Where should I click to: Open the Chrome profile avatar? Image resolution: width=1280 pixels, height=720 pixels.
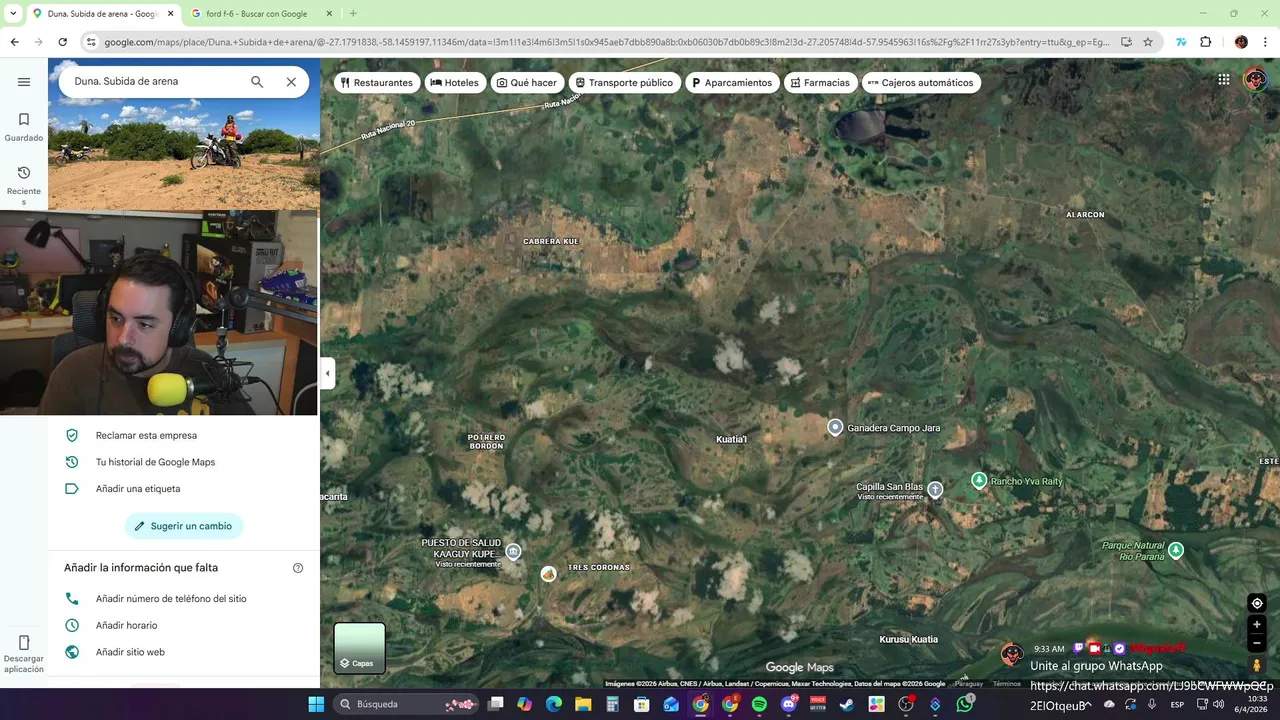pos(1241,42)
